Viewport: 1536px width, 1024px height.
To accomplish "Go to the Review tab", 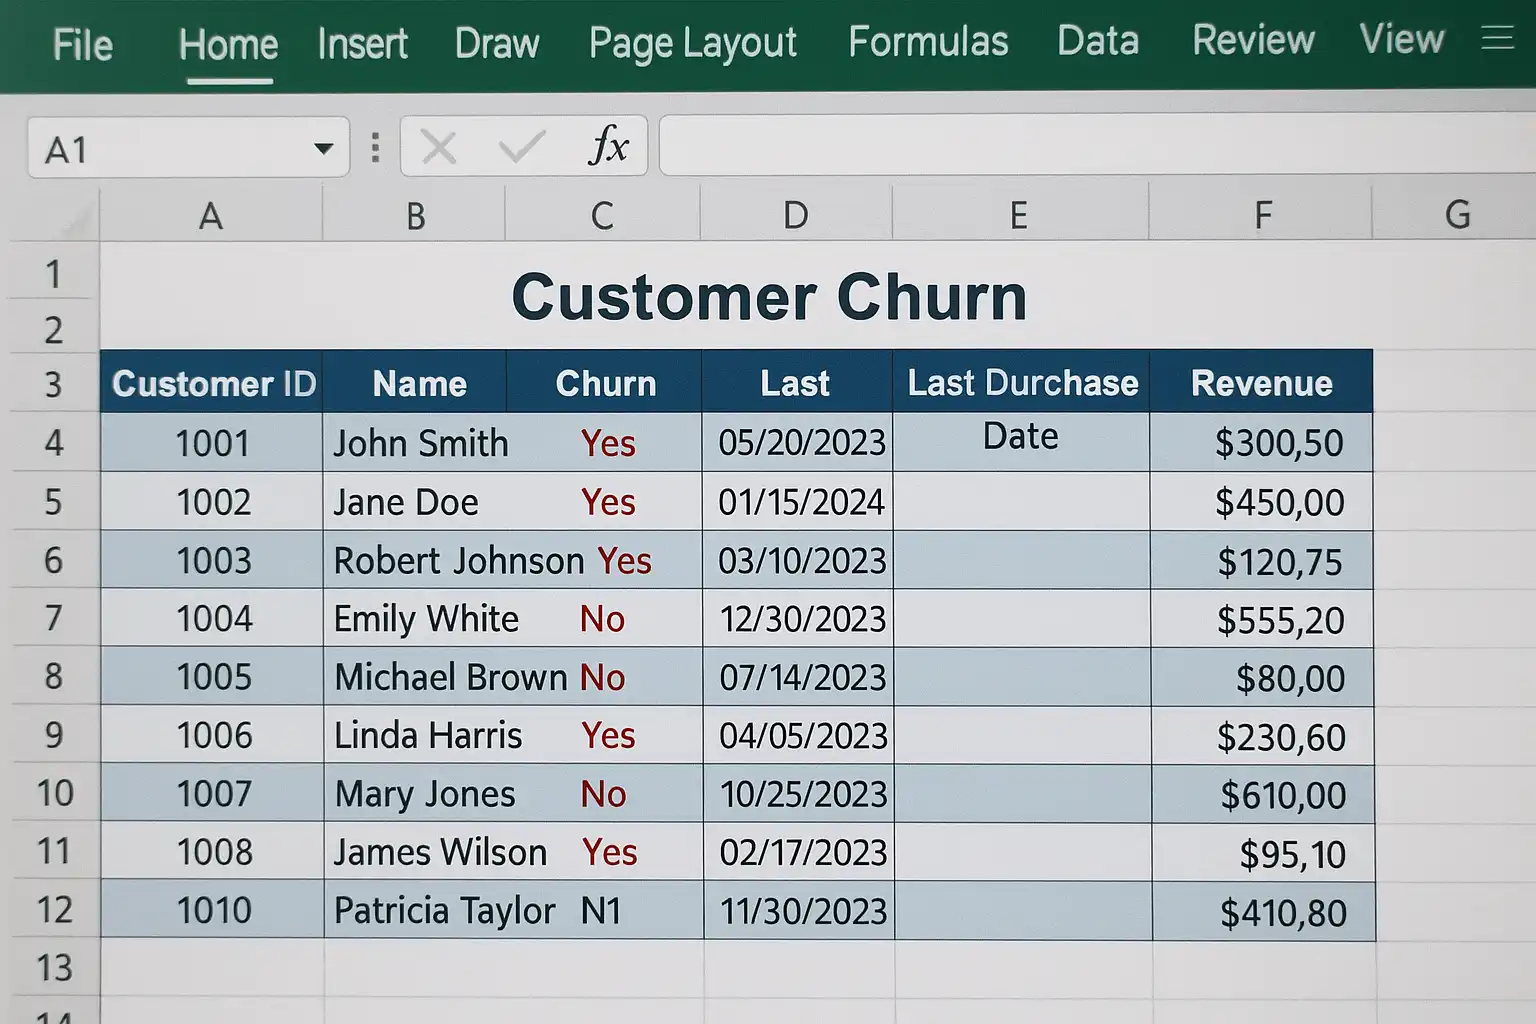I will coord(1253,40).
